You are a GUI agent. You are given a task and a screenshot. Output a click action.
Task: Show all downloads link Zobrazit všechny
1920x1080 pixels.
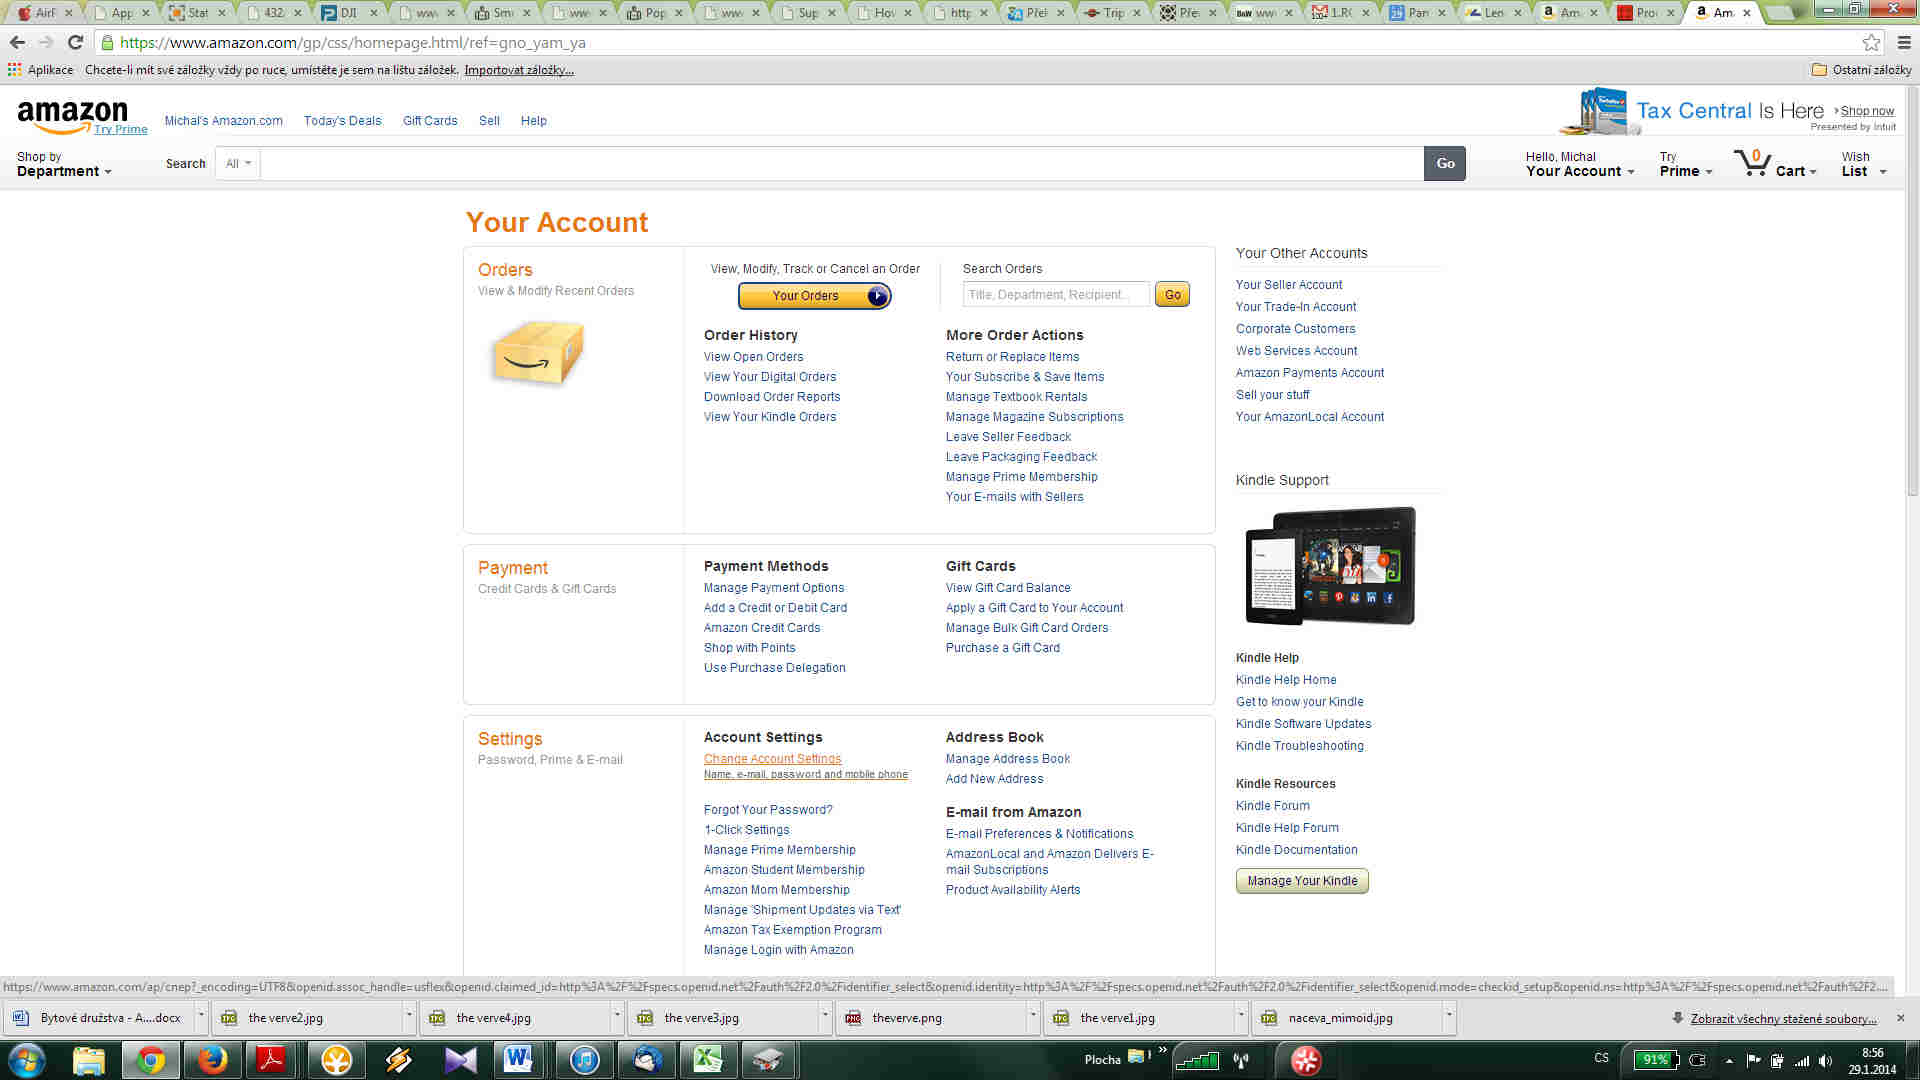coord(1783,1019)
